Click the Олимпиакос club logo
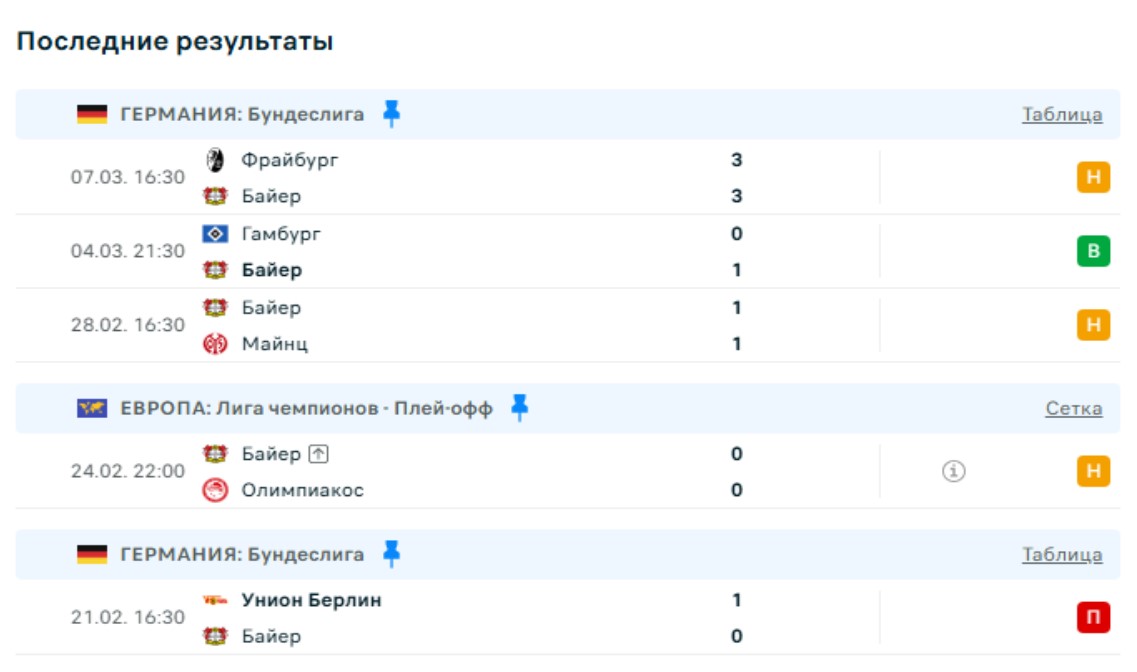This screenshot has height=672, width=1137. pos(215,490)
